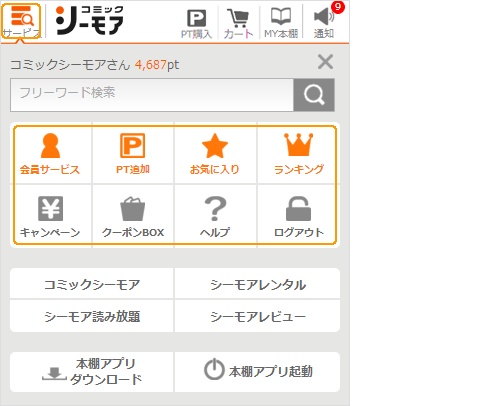Open the サービス menu icon

(21, 21)
